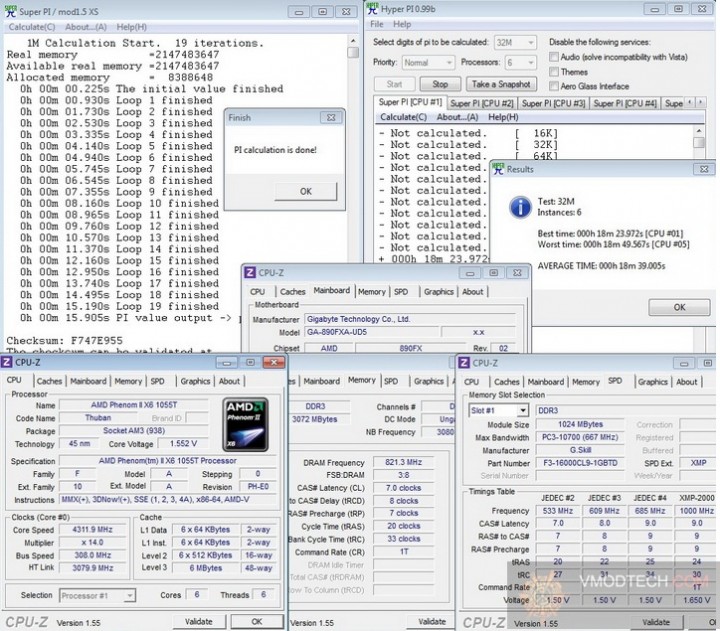The height and width of the screenshot is (631, 720).
Task: Click the Hyper PI title bar icon
Action: pyautogui.click(x=372, y=9)
